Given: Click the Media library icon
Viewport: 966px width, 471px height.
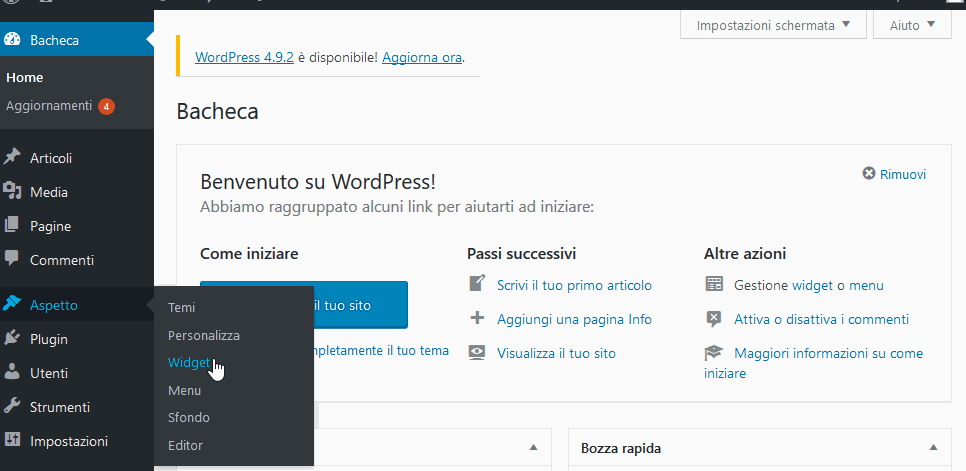Looking at the screenshot, I should click(11, 191).
